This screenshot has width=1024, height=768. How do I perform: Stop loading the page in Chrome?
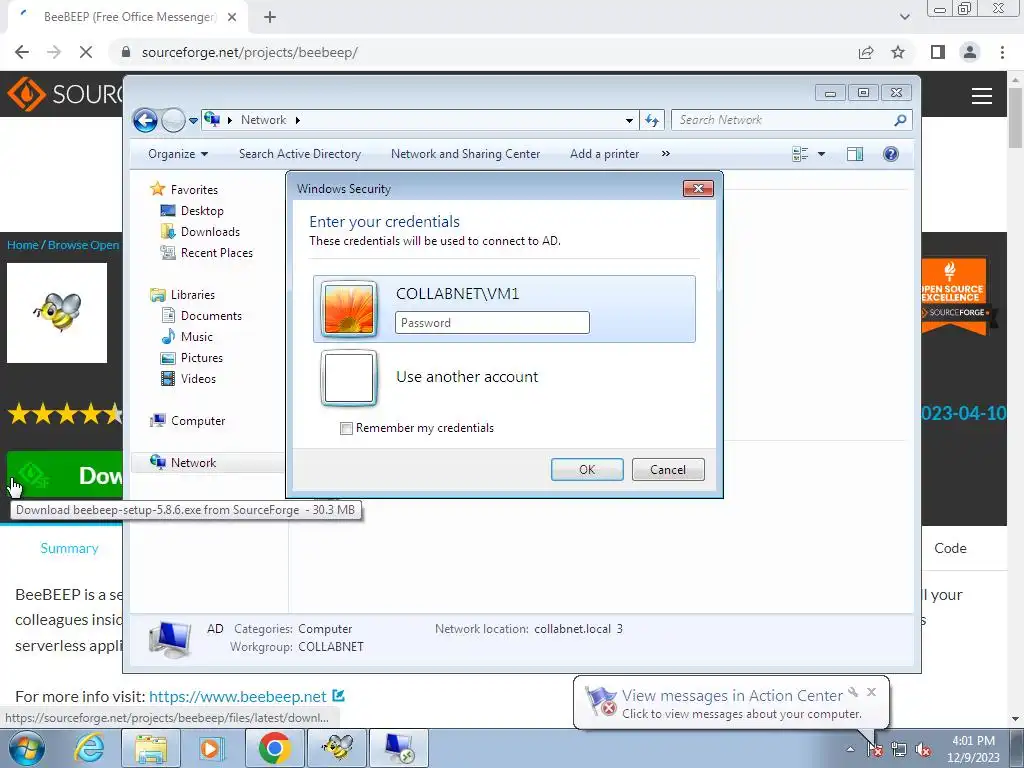pyautogui.click(x=86, y=52)
